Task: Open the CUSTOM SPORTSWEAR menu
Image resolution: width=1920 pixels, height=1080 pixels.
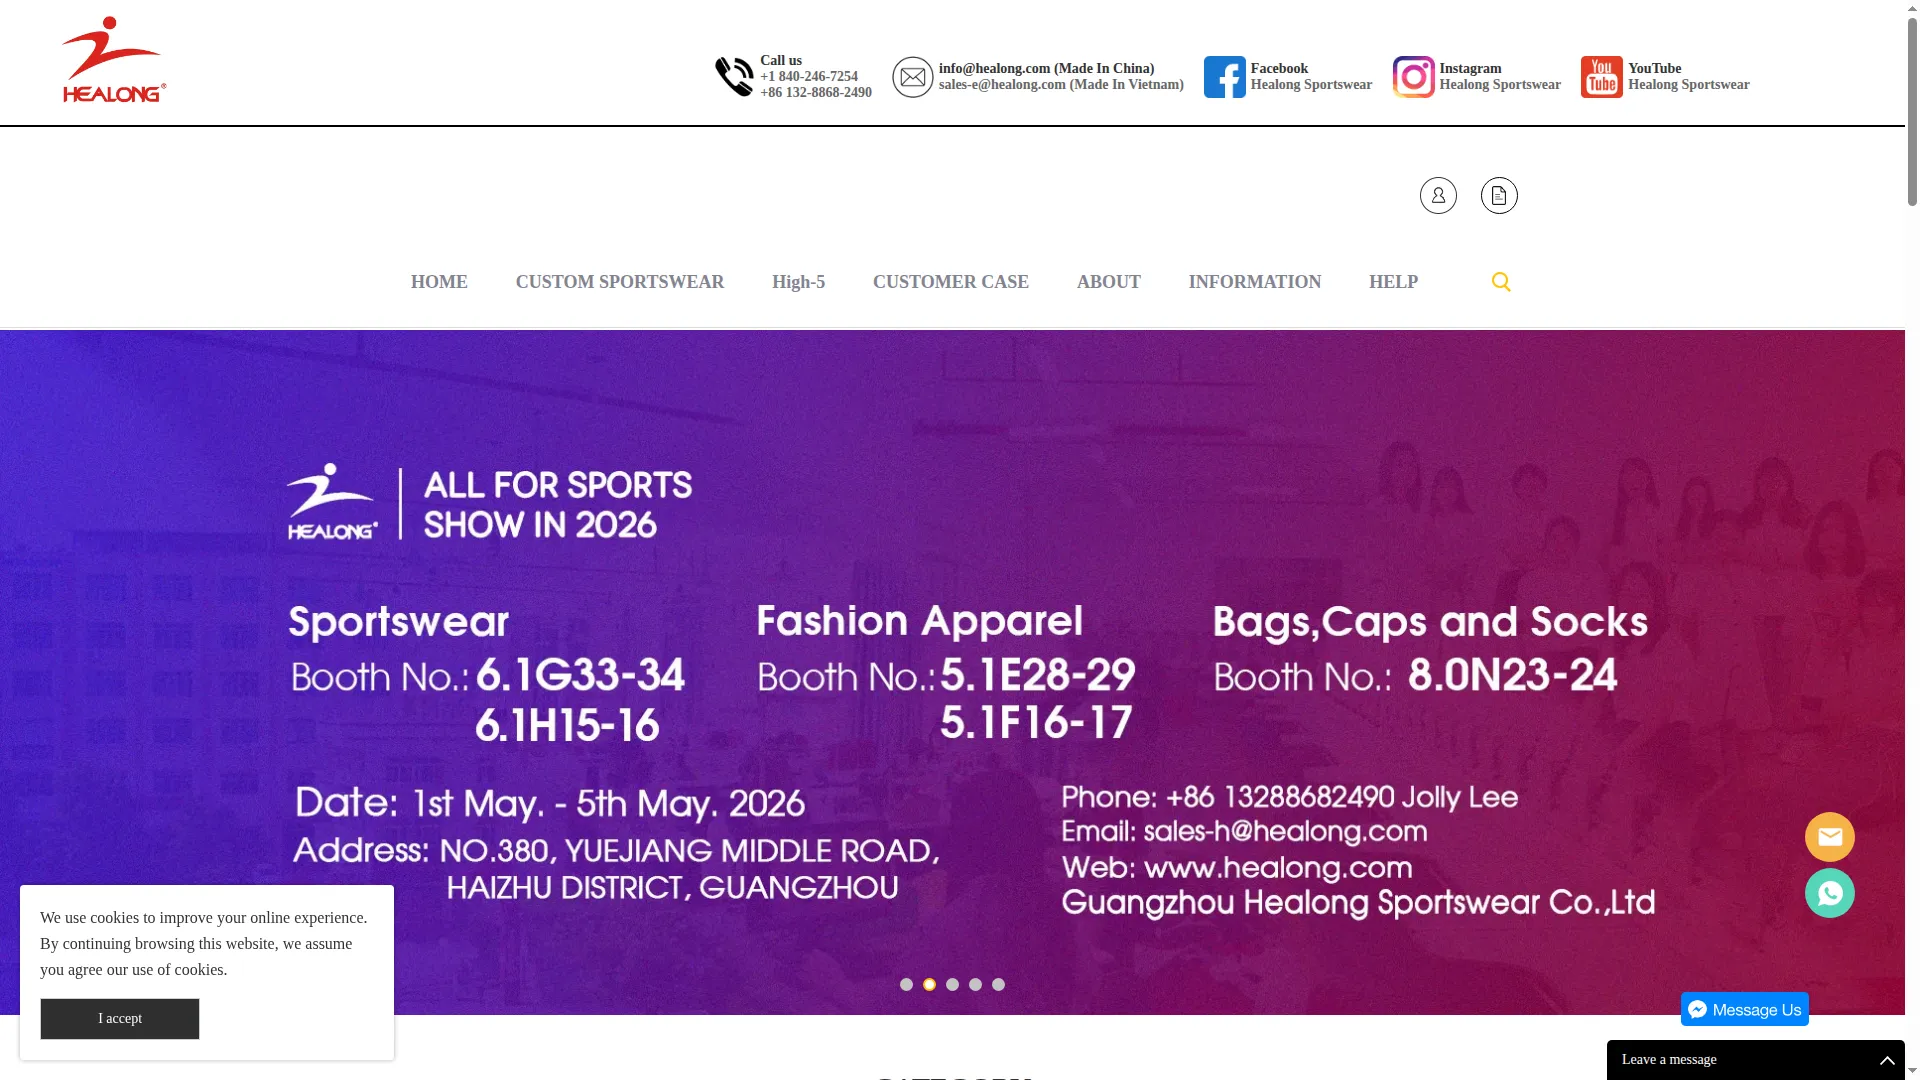Action: [x=620, y=282]
